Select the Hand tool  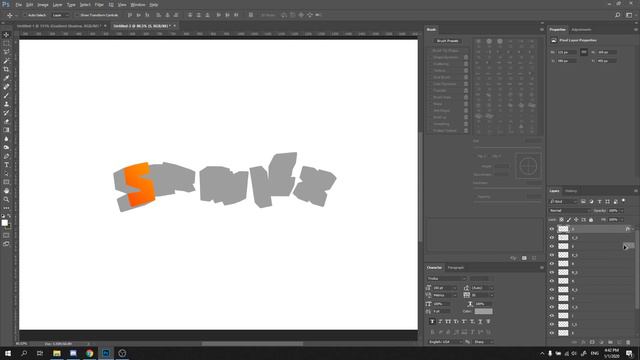(x=6, y=191)
